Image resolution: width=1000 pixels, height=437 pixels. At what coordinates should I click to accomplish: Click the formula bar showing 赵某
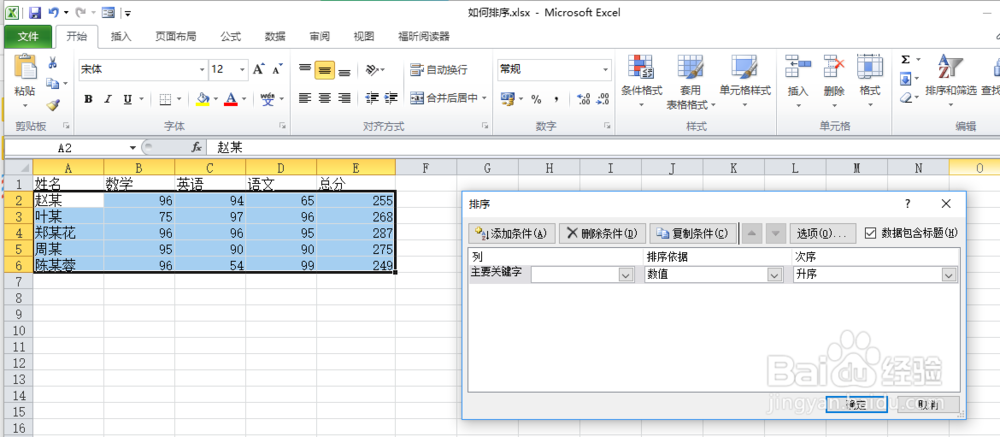pyautogui.click(x=603, y=148)
